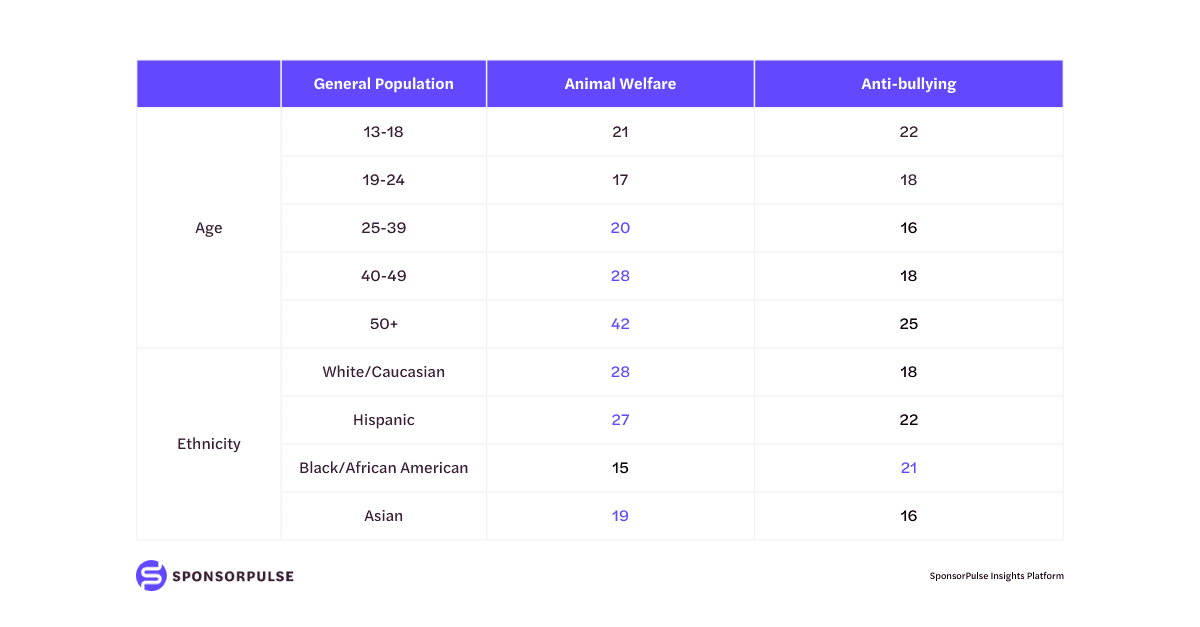Select the Animal Welfare column header
1200x627 pixels.
[x=620, y=84]
